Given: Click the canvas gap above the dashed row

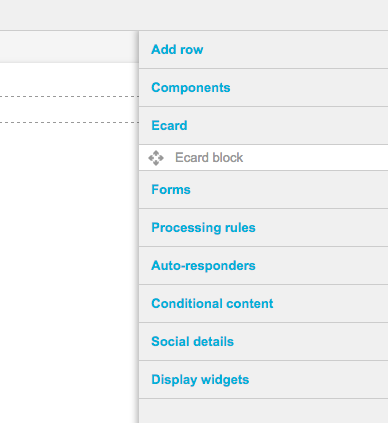Looking at the screenshot, I should (x=69, y=80).
